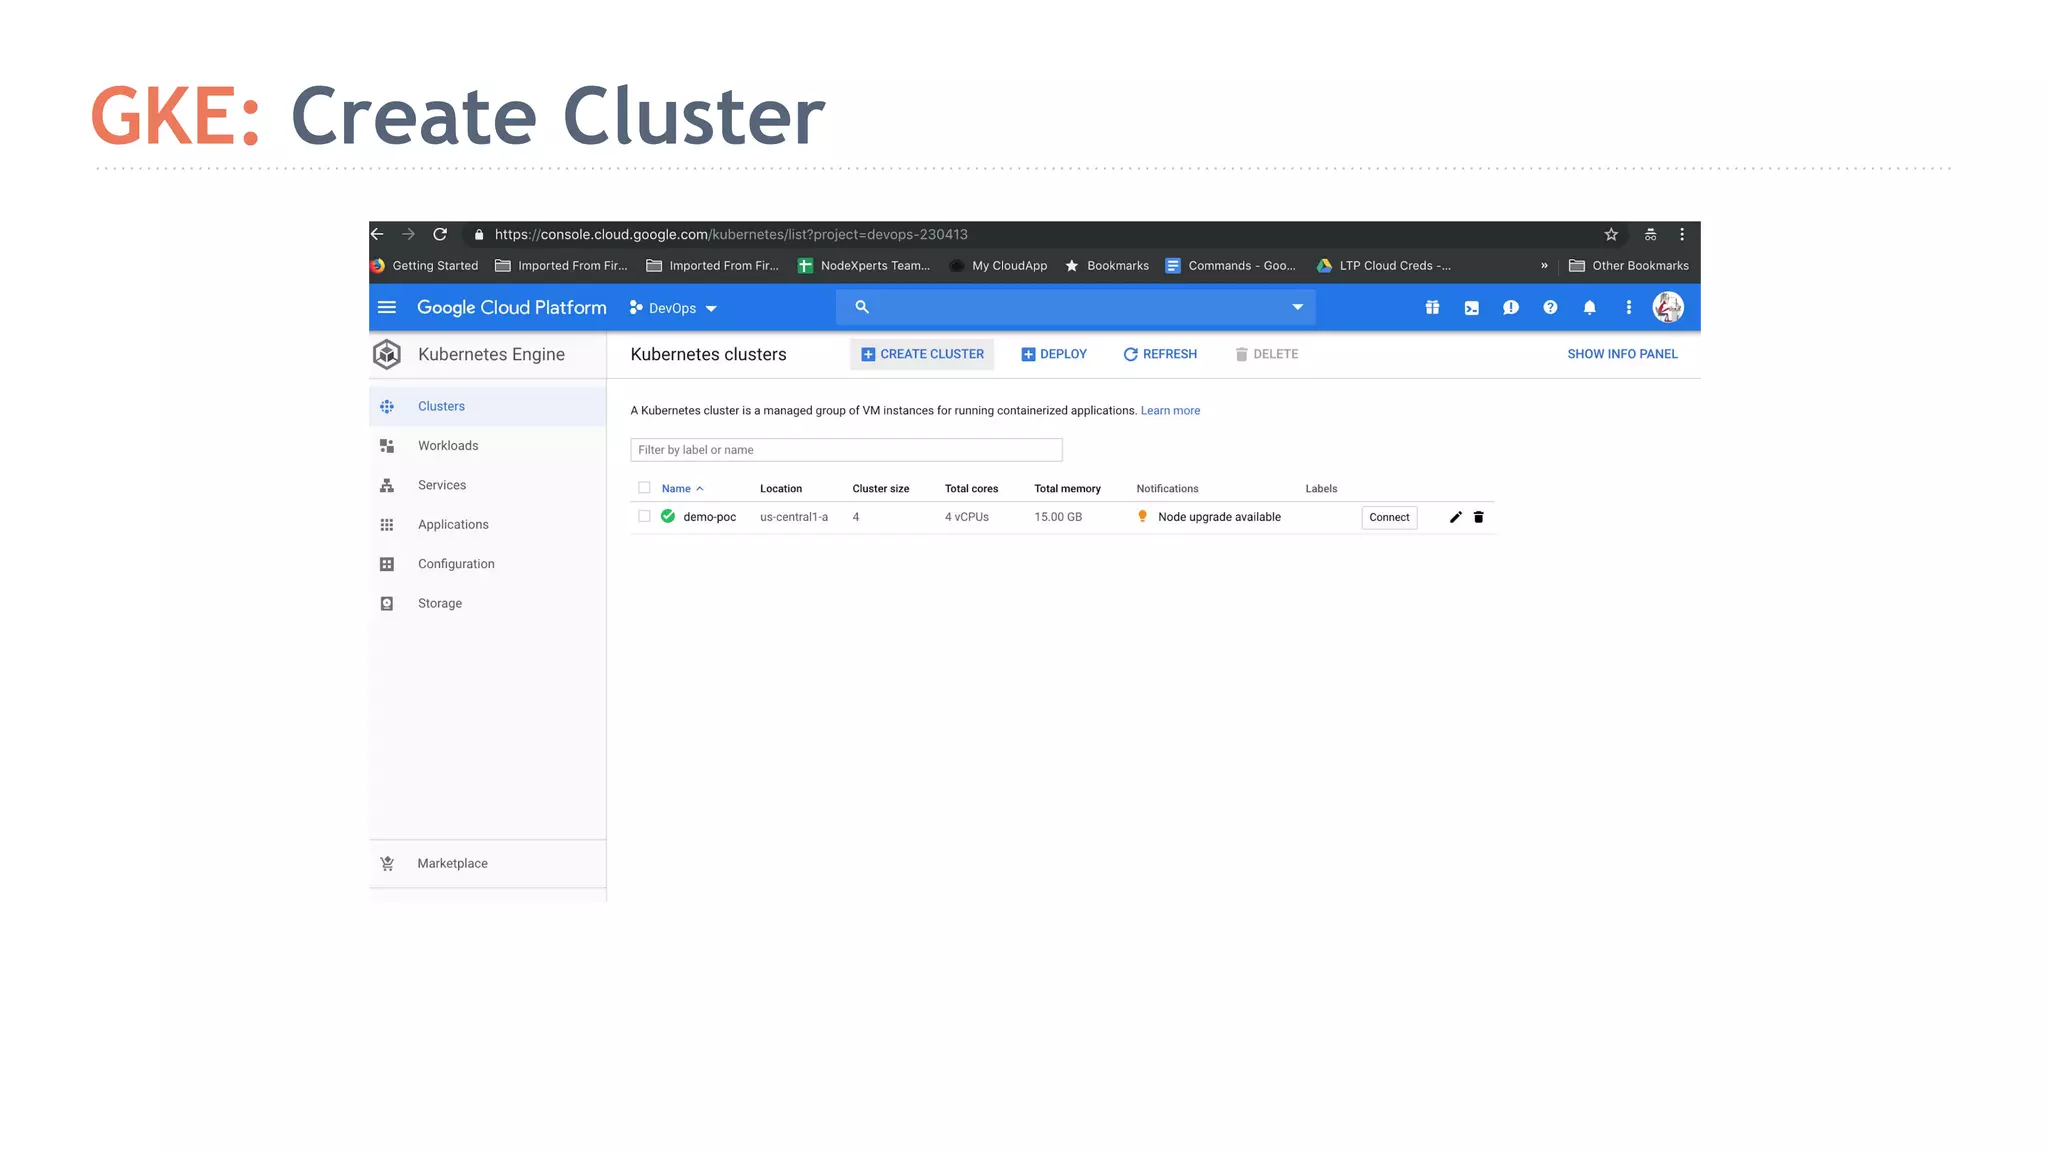
Task: Click the Cloud Shell activation icon
Action: coord(1471,308)
